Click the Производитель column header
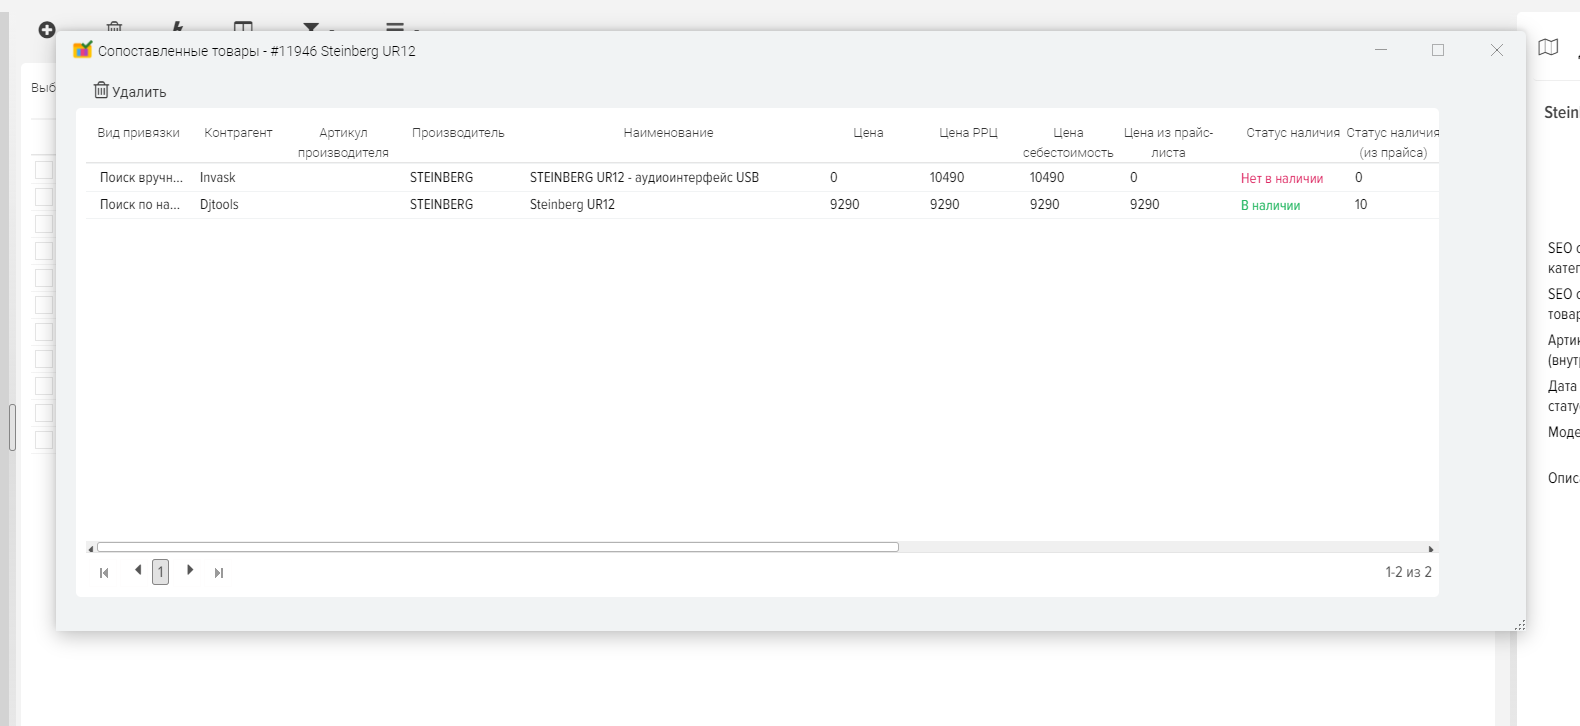 coord(458,133)
